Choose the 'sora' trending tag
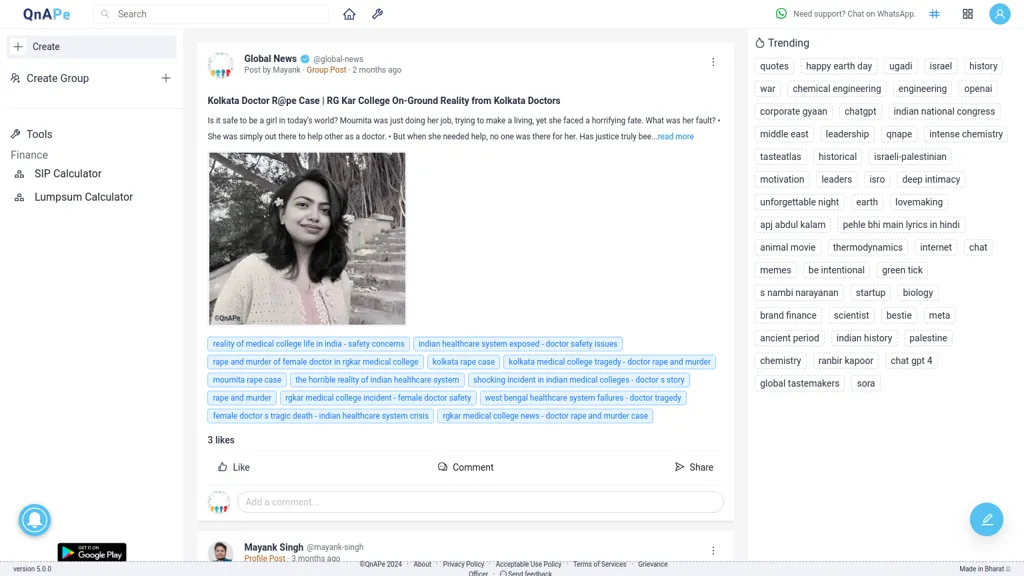The image size is (1024, 576). (865, 383)
